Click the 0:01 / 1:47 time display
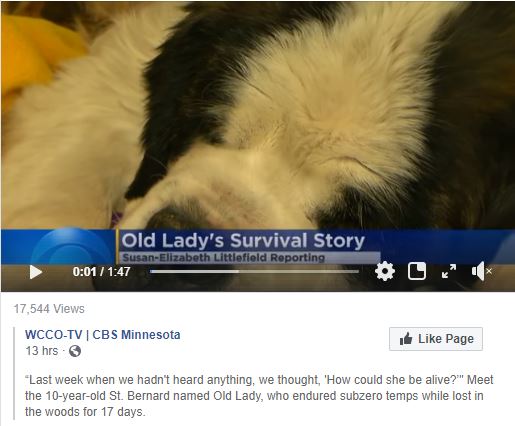515x426 pixels. (x=101, y=272)
